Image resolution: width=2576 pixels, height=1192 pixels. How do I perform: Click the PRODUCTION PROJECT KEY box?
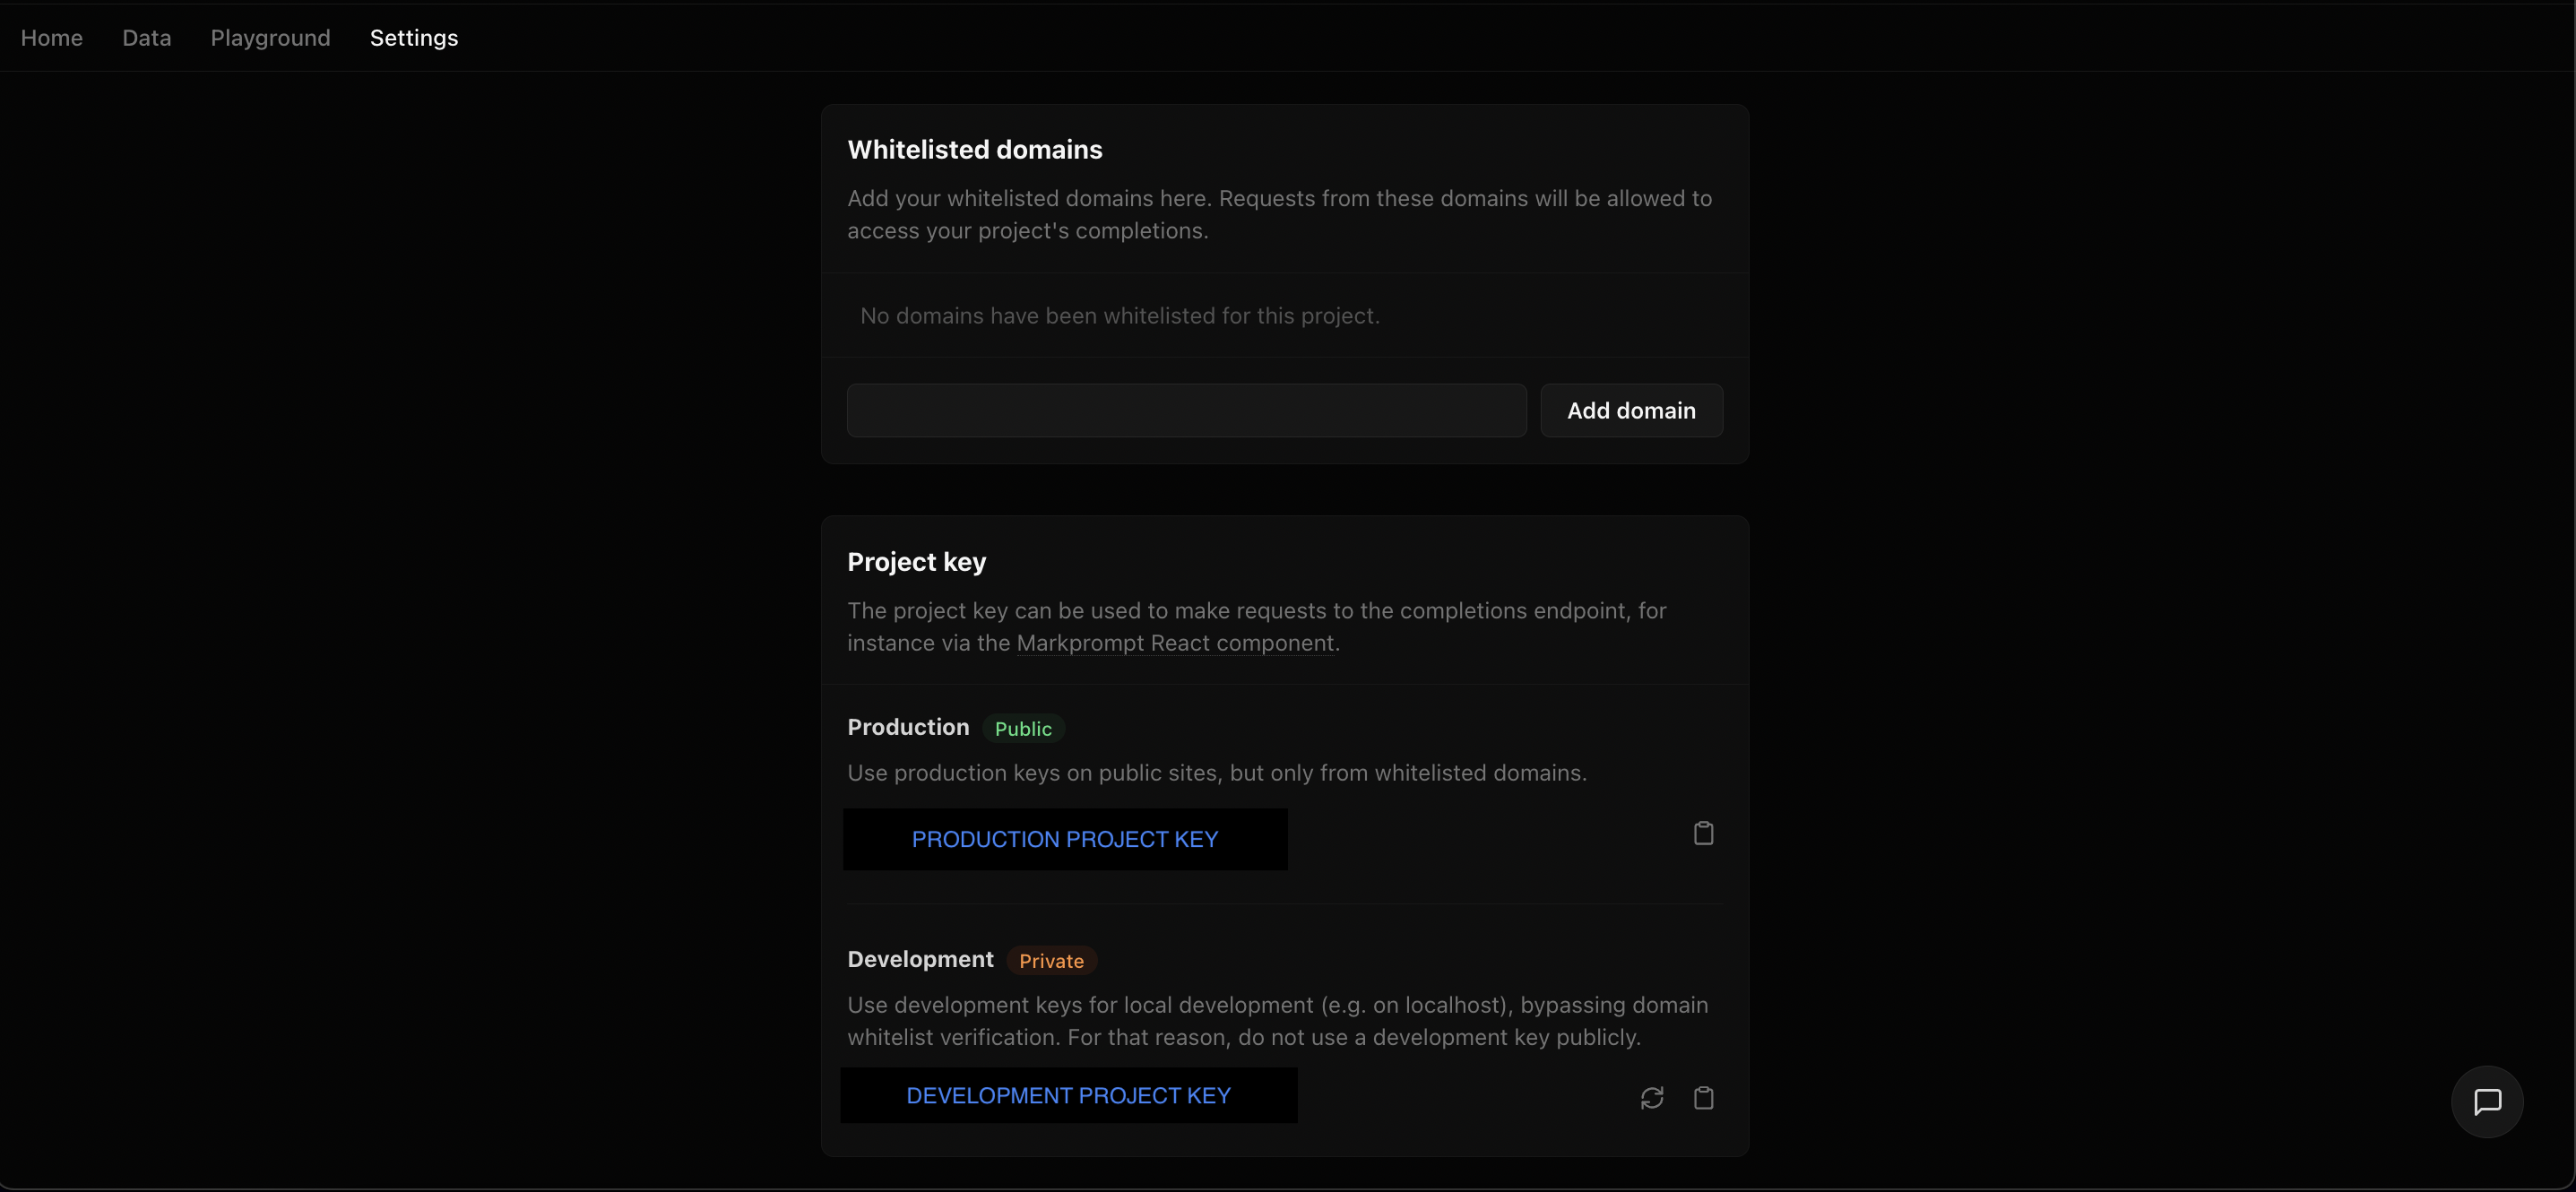point(1065,839)
